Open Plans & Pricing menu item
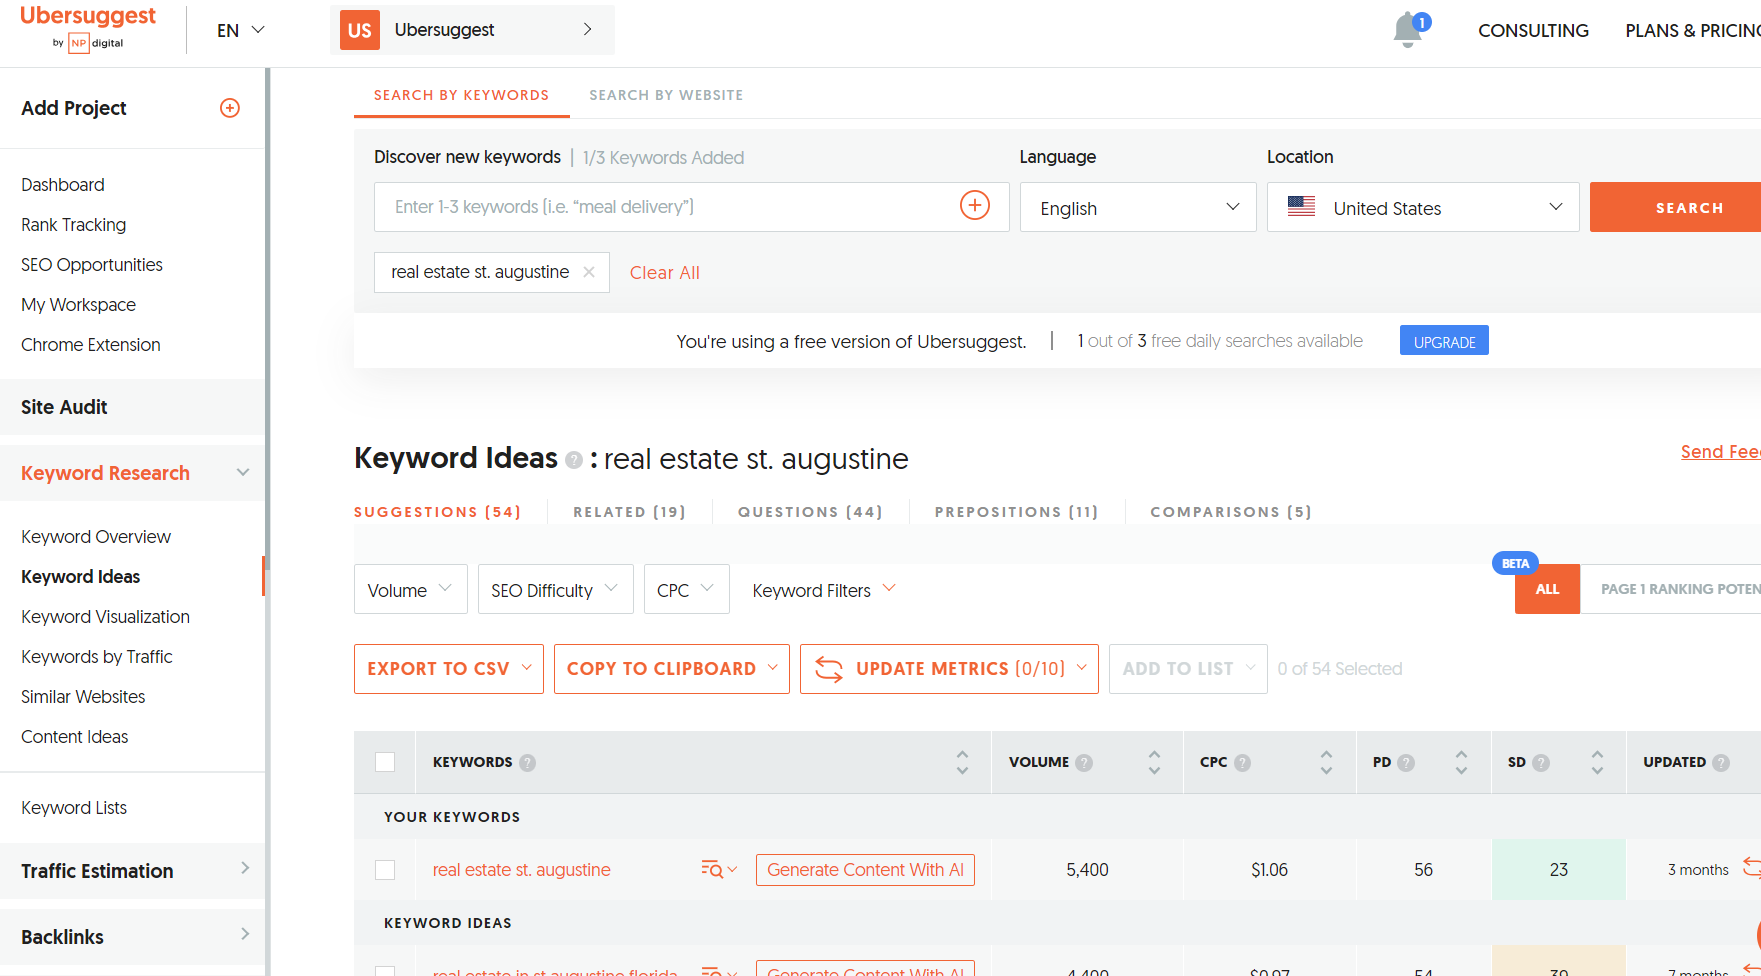Screen dimensions: 1761x976 (x=1693, y=31)
